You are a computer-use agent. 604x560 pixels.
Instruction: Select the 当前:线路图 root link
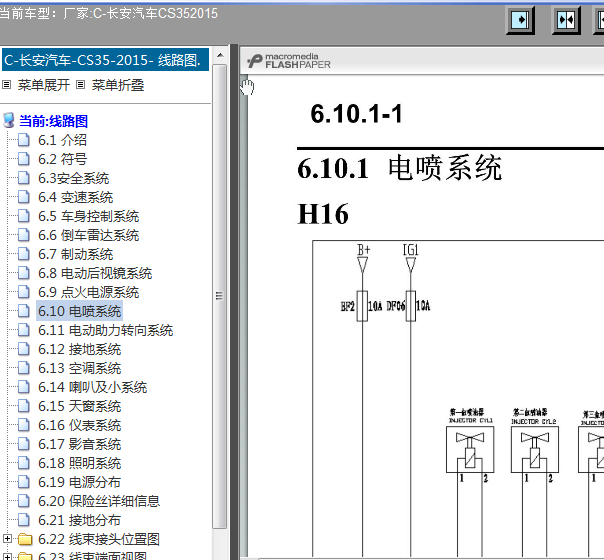pos(54,121)
